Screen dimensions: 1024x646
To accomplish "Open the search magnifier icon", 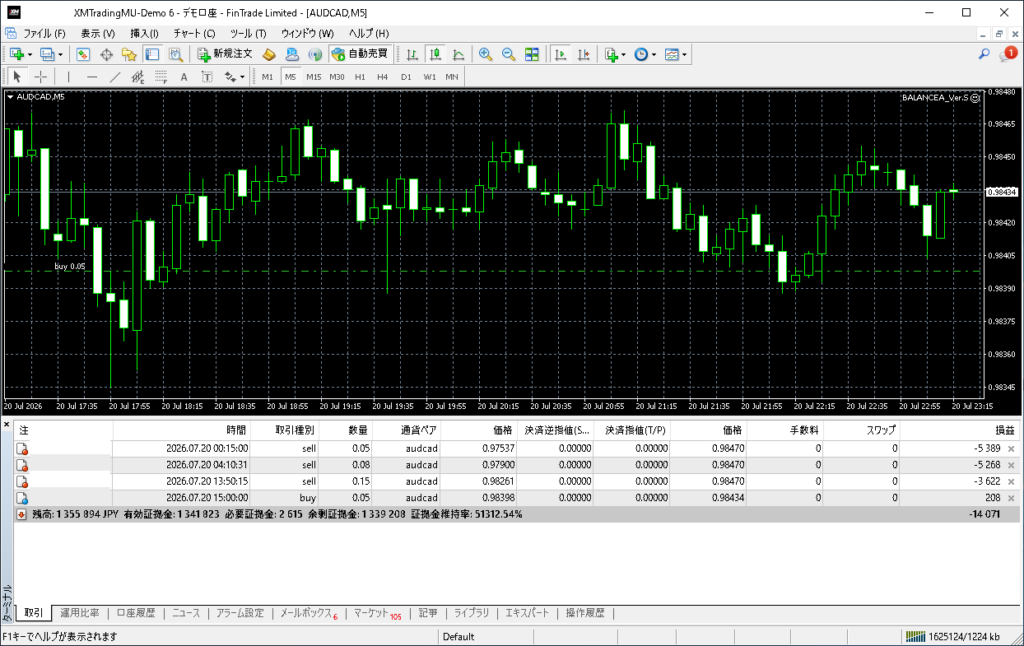I will click(984, 54).
